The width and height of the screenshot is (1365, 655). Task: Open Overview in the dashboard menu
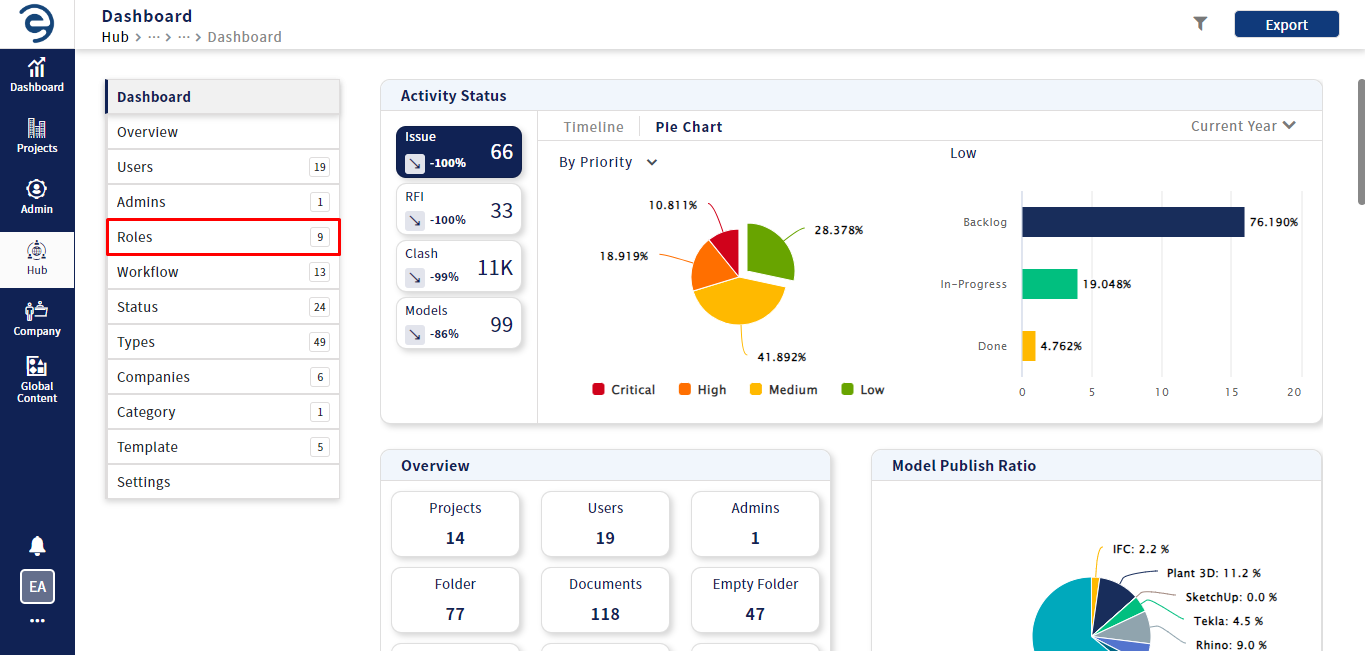223,132
